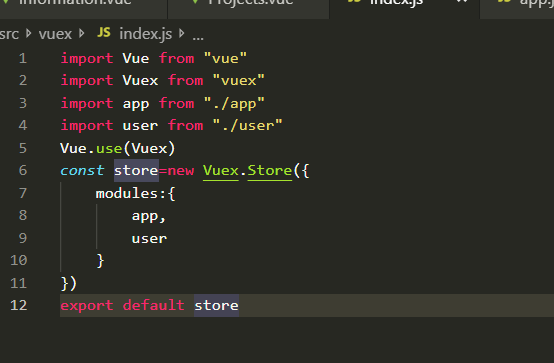Click the Vuex identifier on line 2
The width and height of the screenshot is (554, 363).
coord(140,81)
